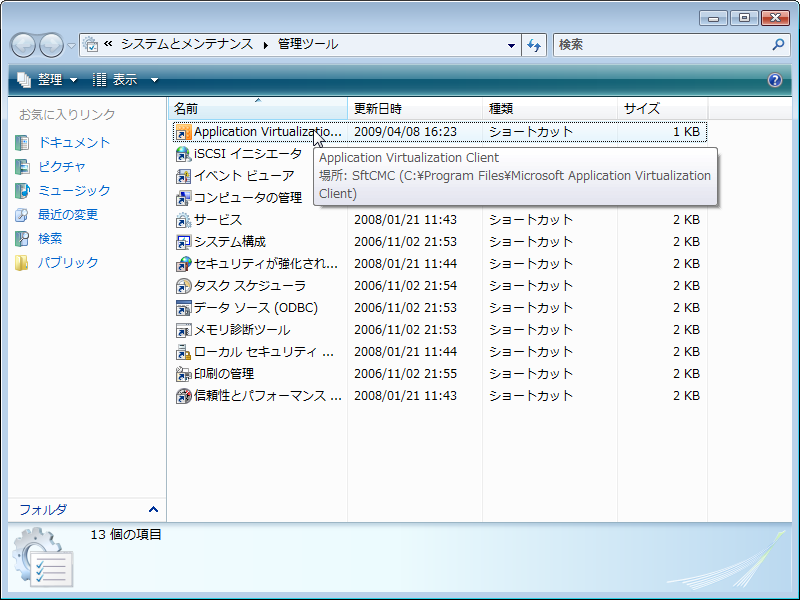Click the 整理 toolbar icon

click(x=24, y=80)
